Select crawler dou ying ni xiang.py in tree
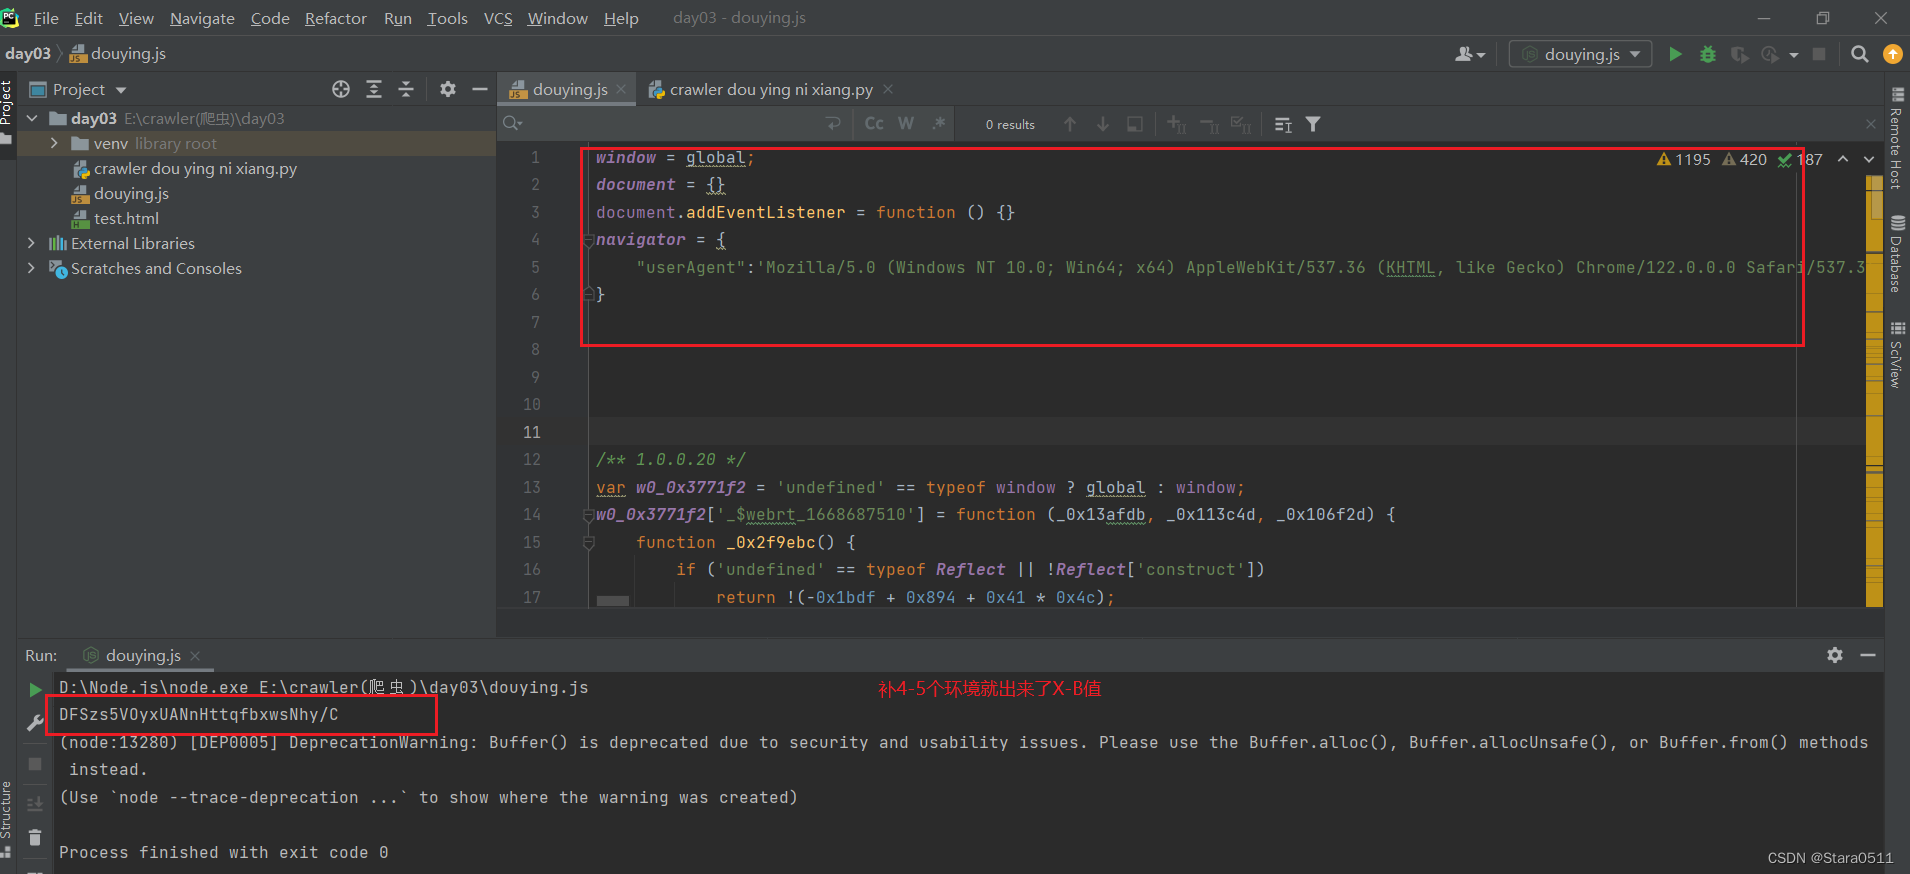The height and width of the screenshot is (874, 1910). click(x=195, y=168)
